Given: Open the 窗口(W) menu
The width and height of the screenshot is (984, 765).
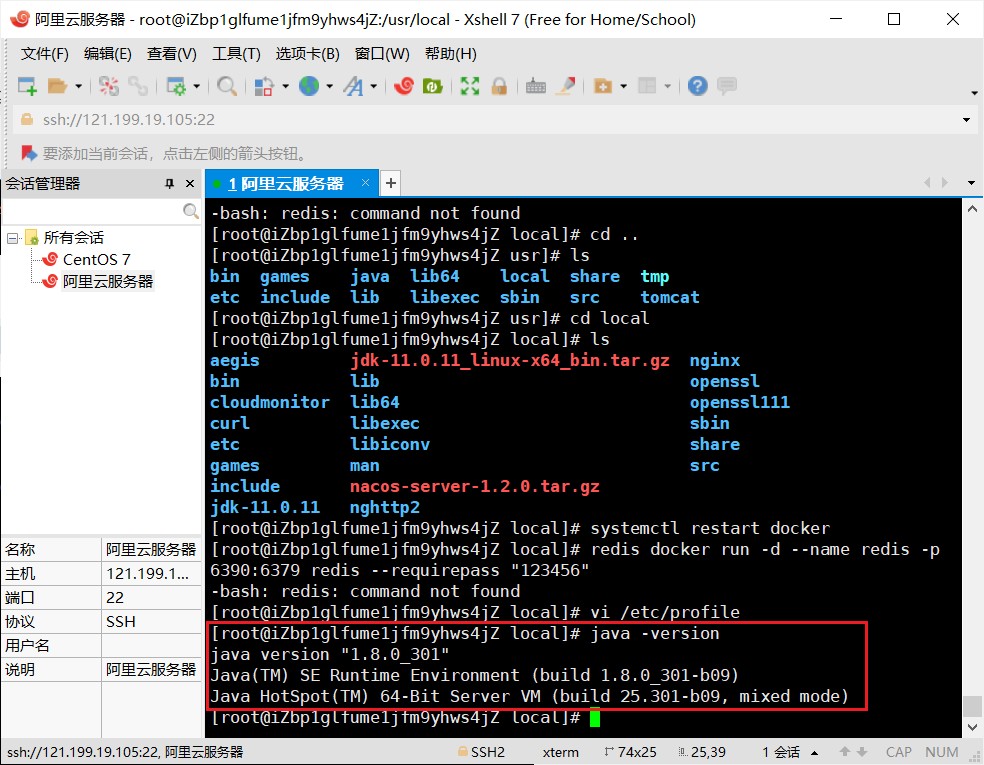Looking at the screenshot, I should coord(382,54).
